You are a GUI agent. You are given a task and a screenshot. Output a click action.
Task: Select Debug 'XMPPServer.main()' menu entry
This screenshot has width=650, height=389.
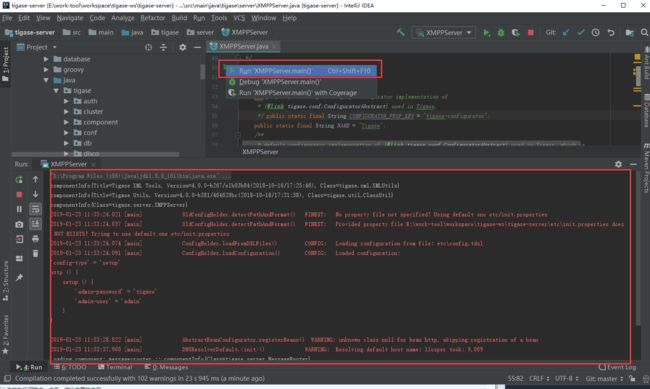(x=301, y=82)
